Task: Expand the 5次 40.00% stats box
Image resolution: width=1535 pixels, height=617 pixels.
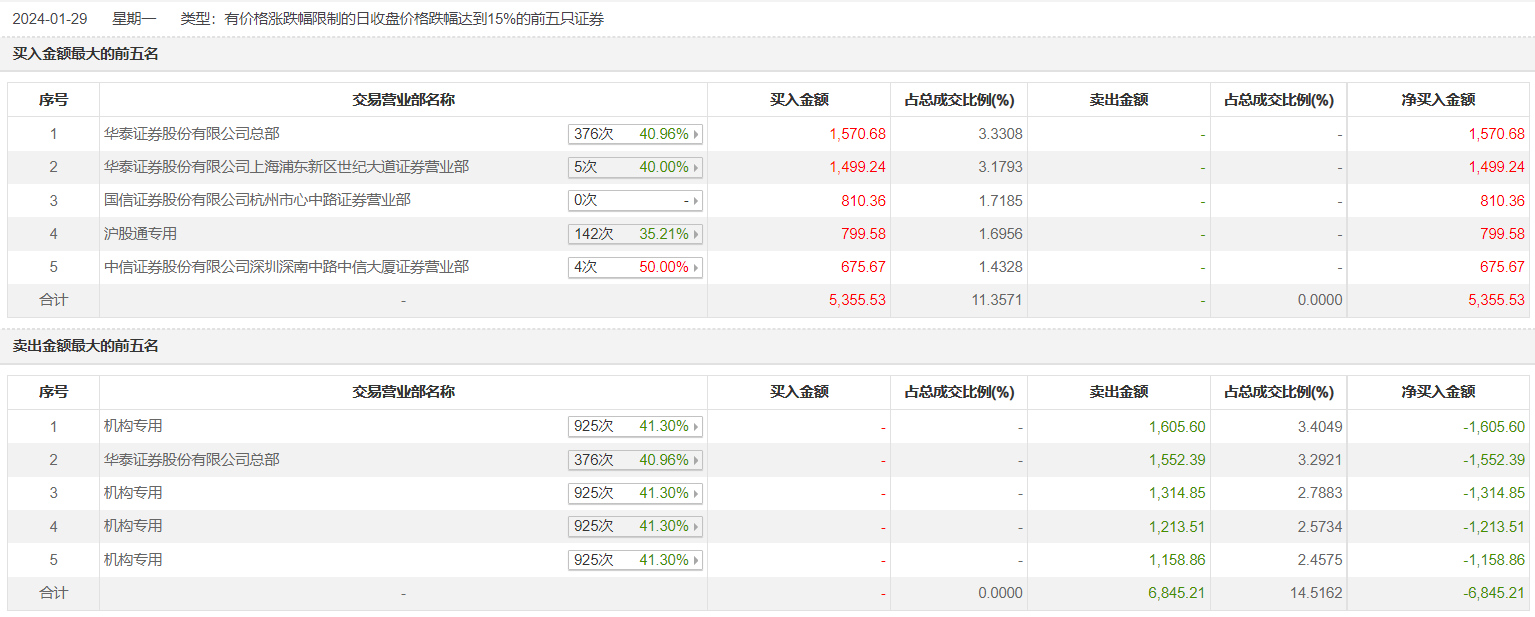Action: [x=635, y=167]
